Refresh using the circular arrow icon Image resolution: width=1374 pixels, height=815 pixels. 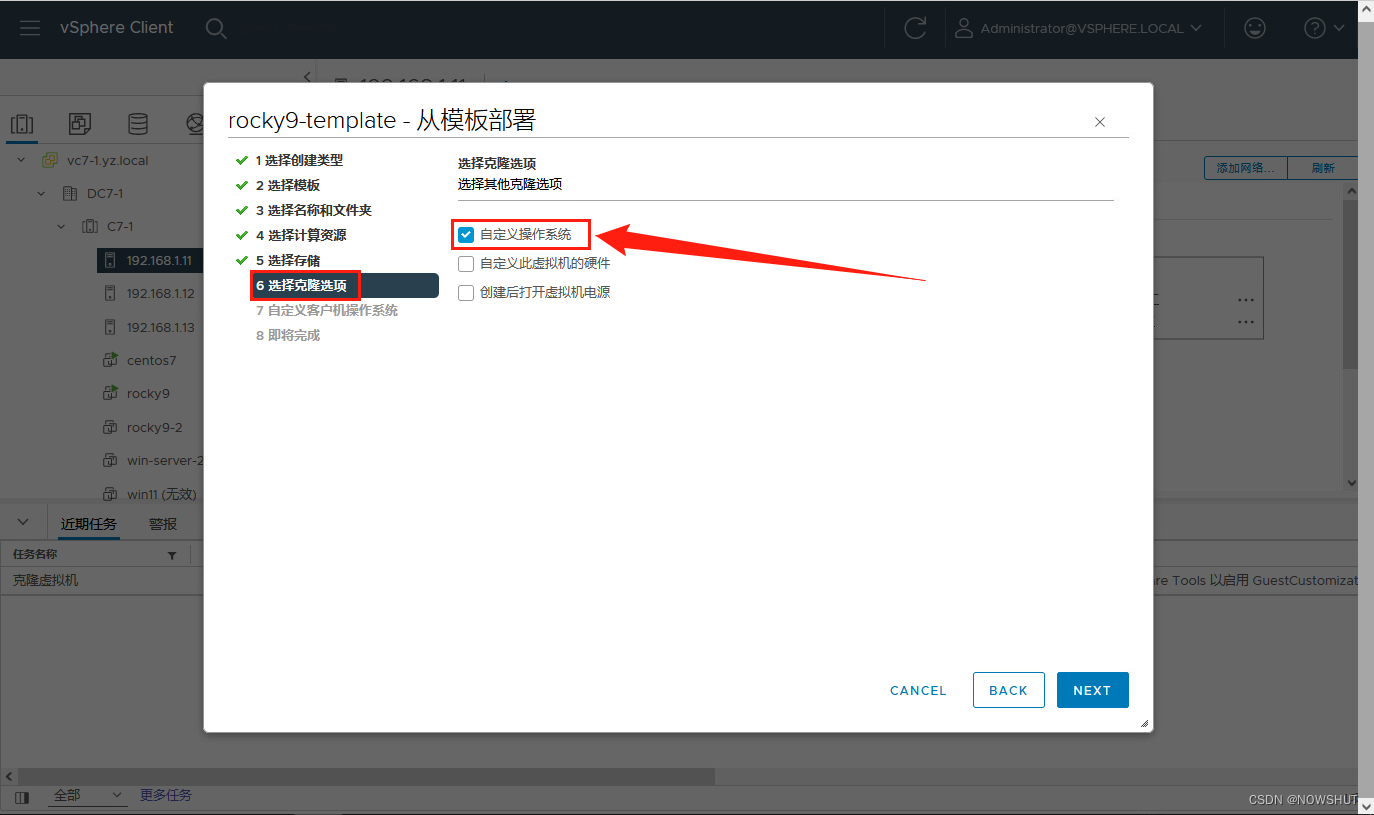[915, 28]
